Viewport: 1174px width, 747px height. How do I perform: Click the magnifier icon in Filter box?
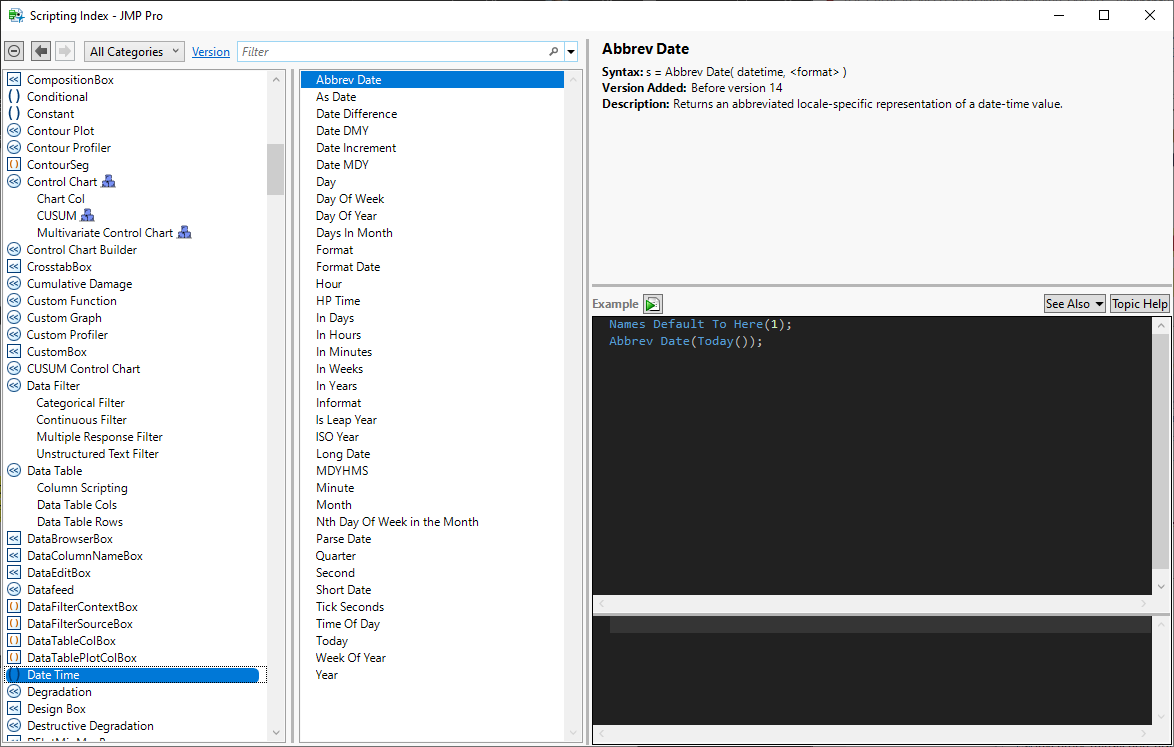554,52
